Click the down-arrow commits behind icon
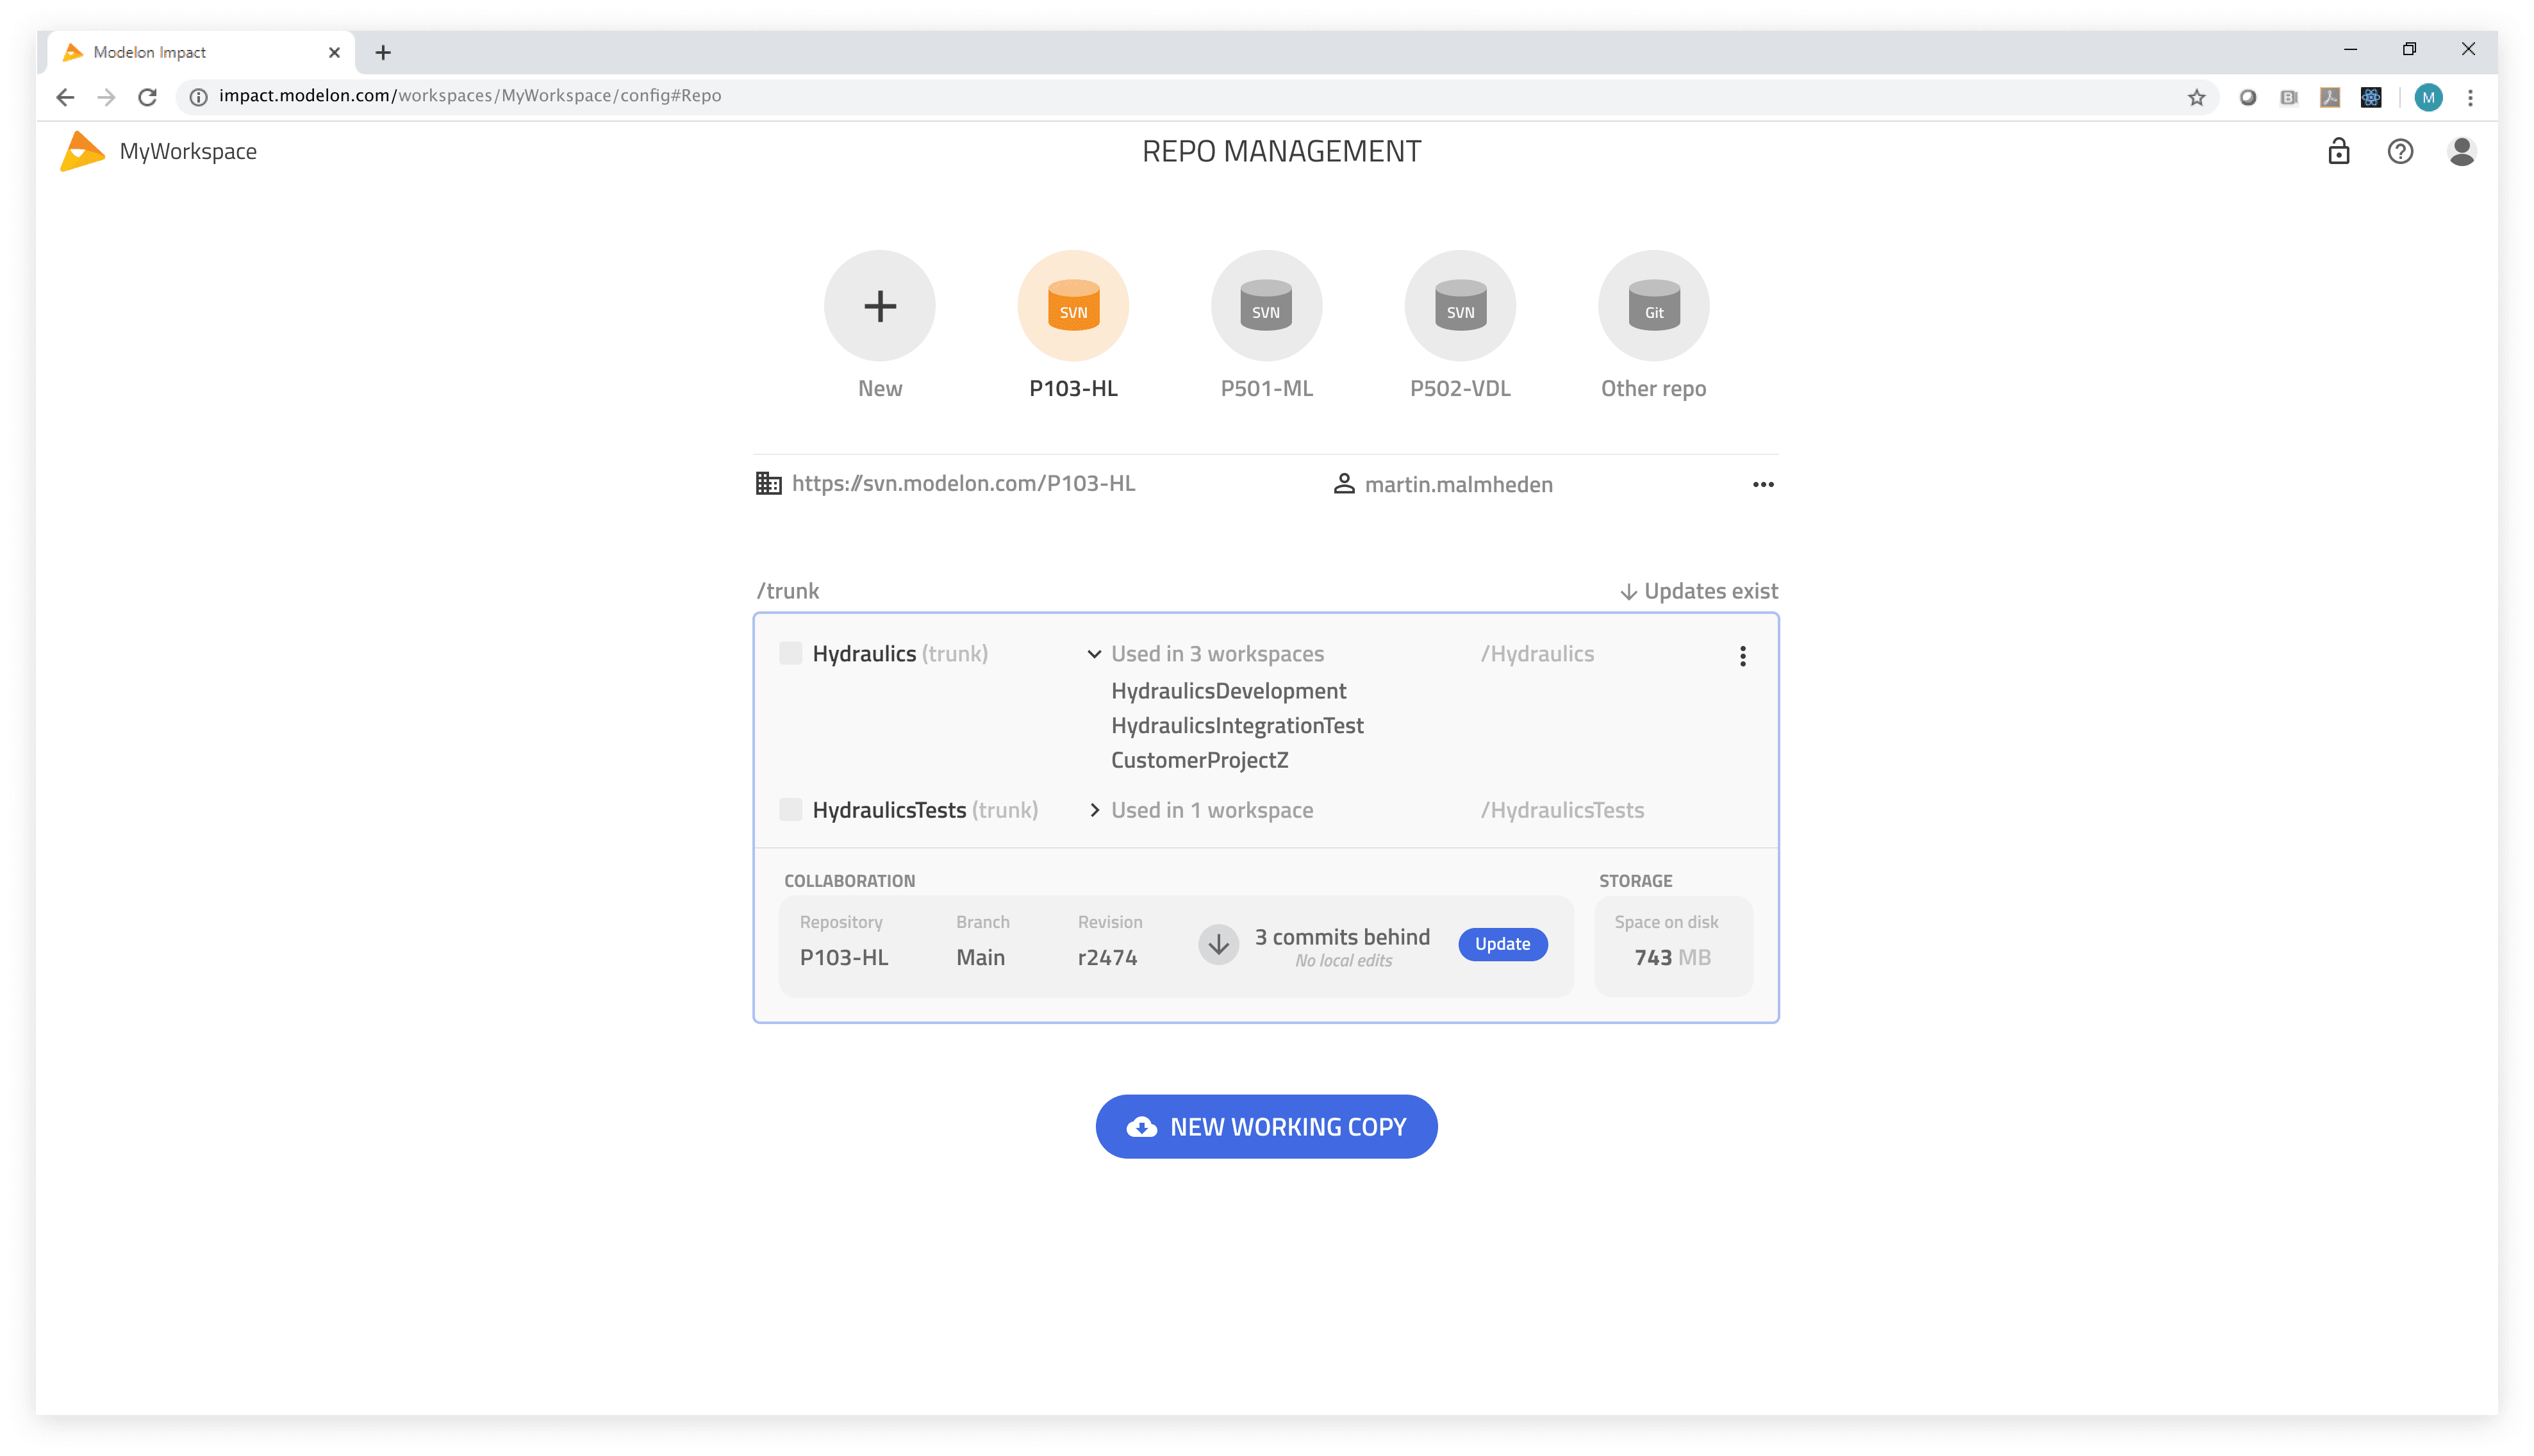This screenshot has height=1456, width=2534. 1218,944
